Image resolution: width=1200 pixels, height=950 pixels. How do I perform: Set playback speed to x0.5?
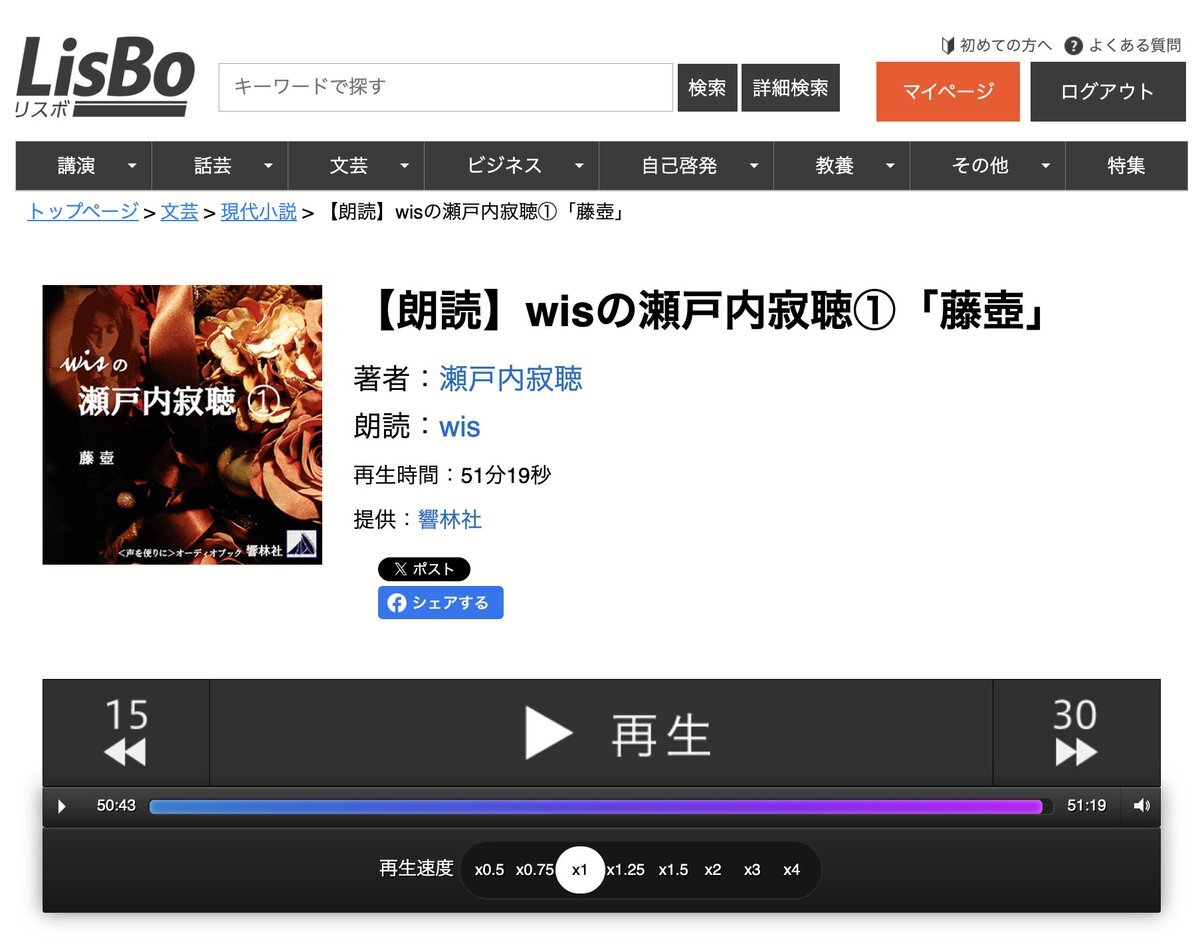[x=489, y=870]
